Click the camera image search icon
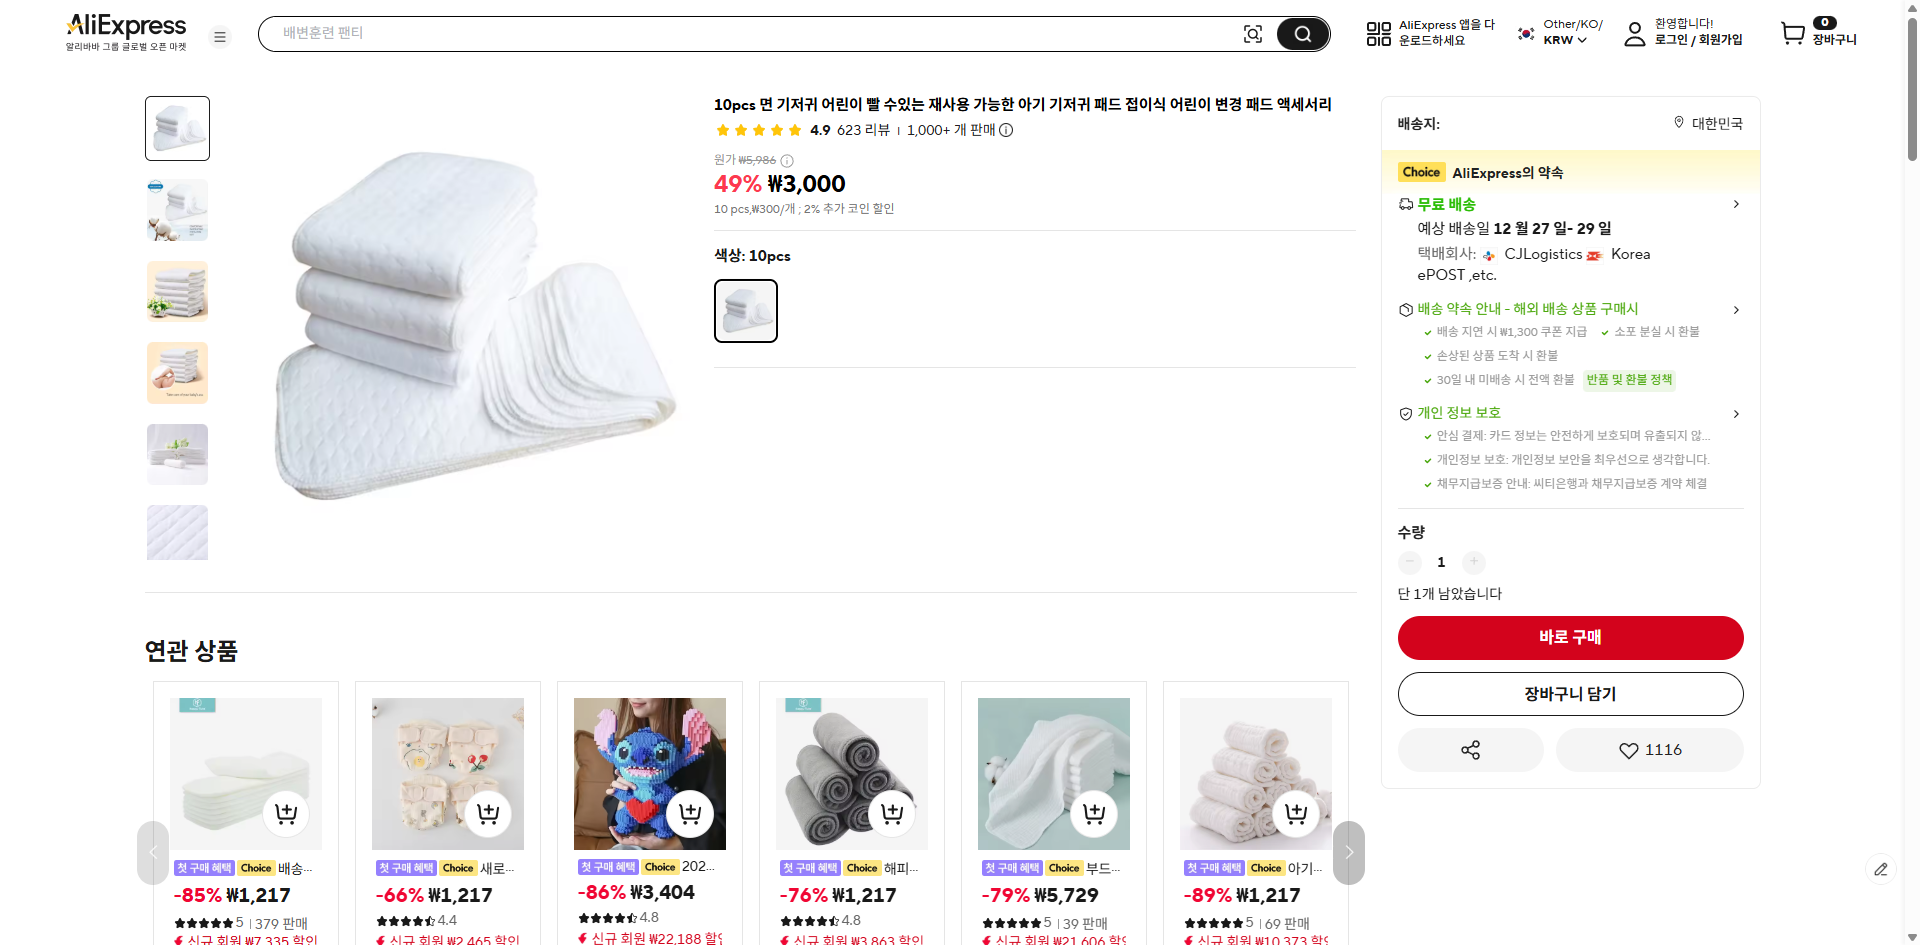Image resolution: width=1920 pixels, height=945 pixels. tap(1252, 34)
